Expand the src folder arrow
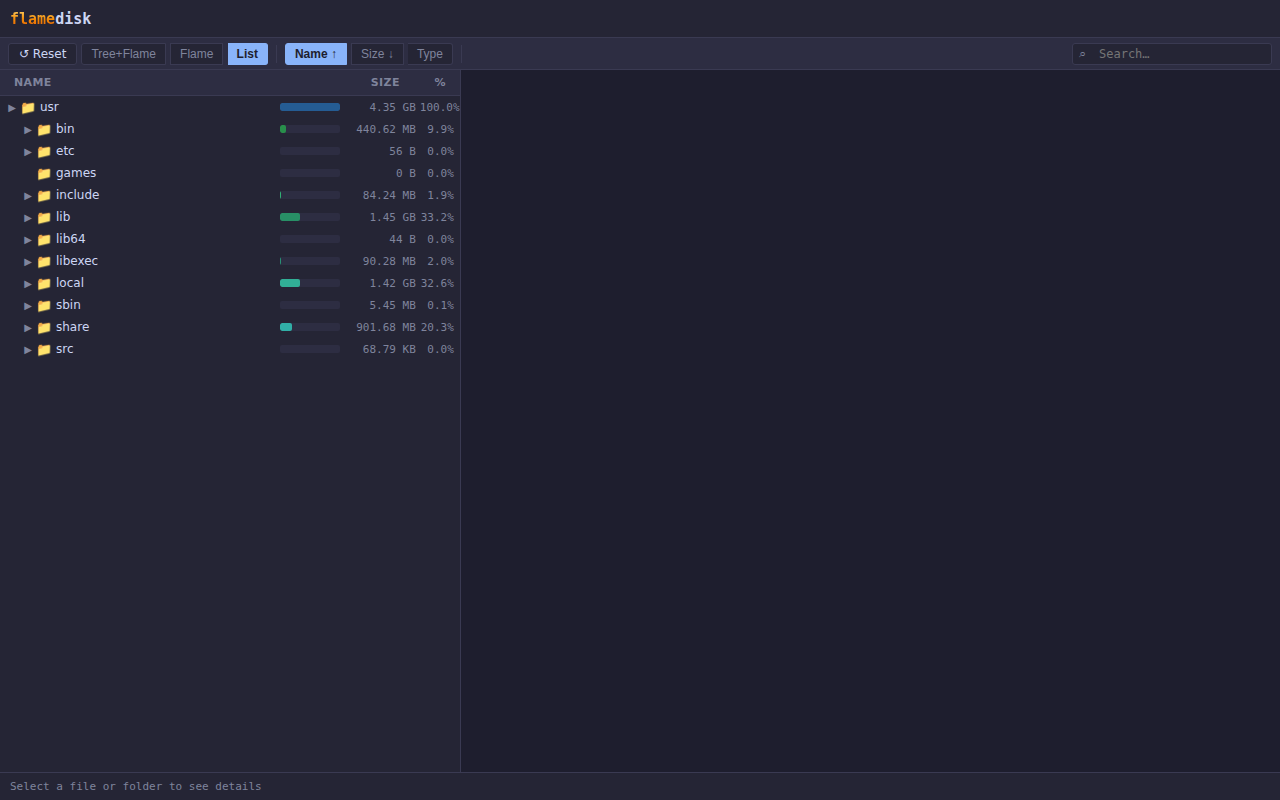The image size is (1280, 800). pyautogui.click(x=28, y=350)
